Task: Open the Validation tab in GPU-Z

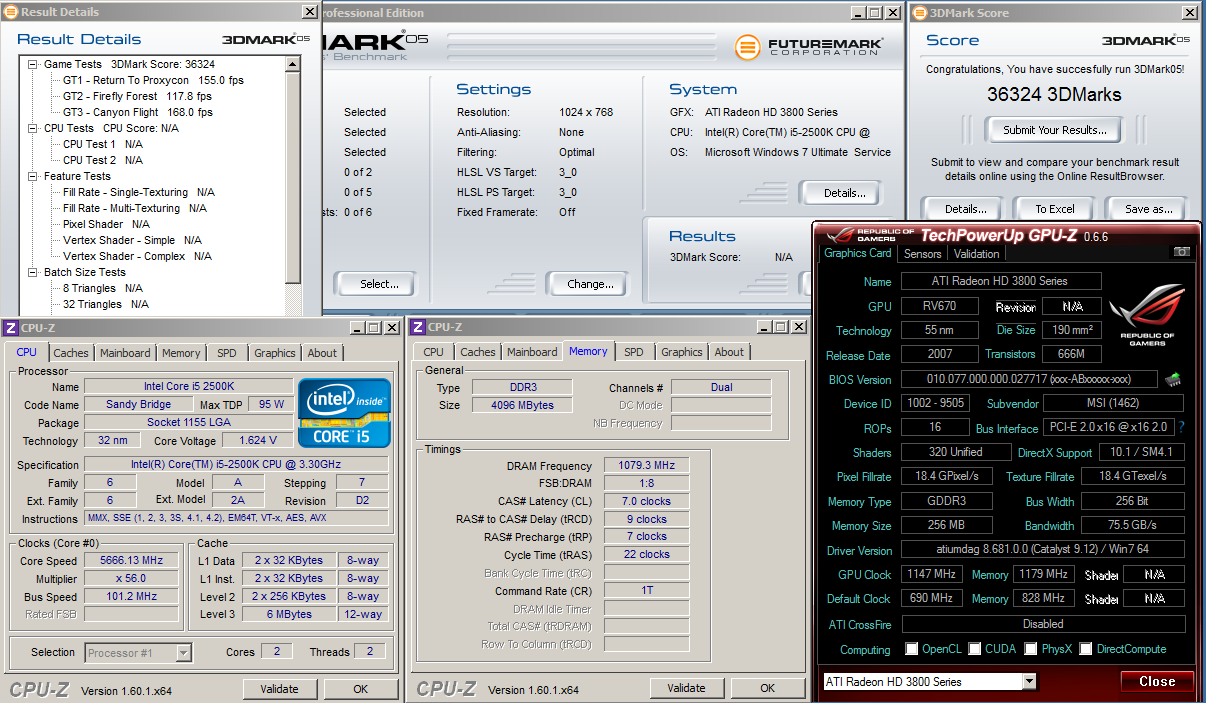Action: click(x=977, y=254)
